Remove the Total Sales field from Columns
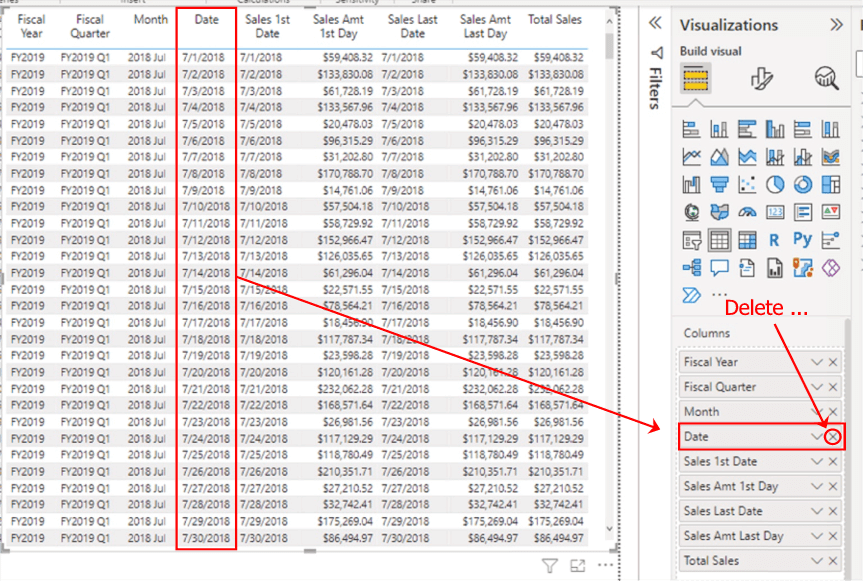This screenshot has height=581, width=863. pyautogui.click(x=833, y=561)
